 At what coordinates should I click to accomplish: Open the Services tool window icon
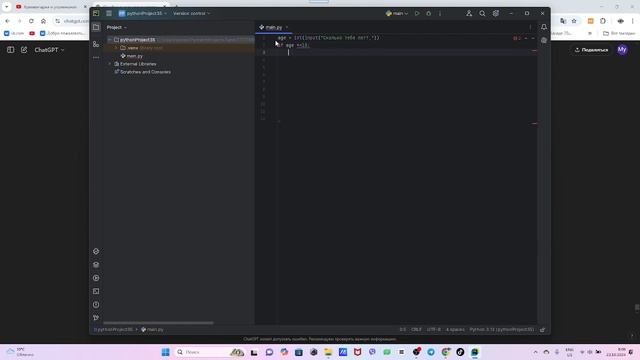[96, 278]
